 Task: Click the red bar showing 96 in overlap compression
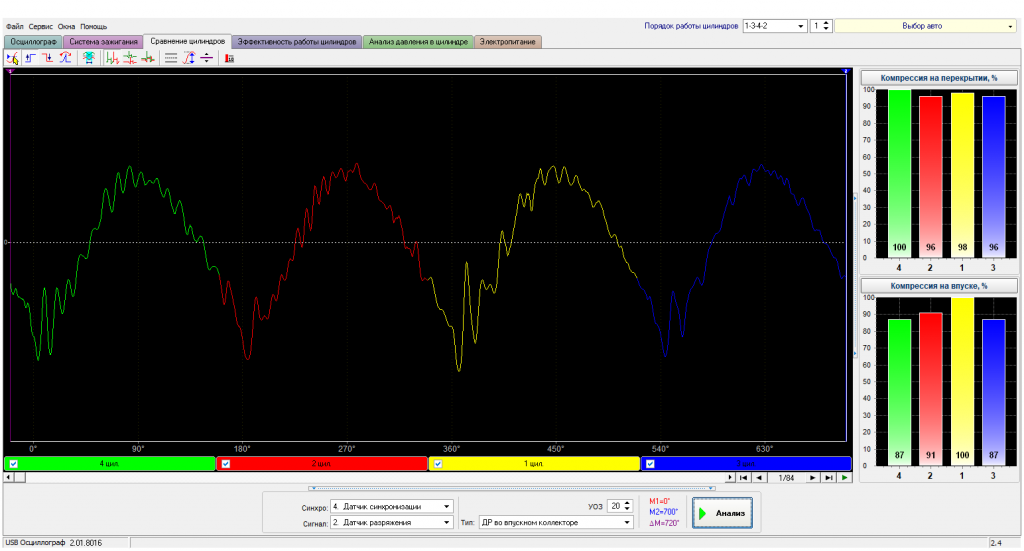pyautogui.click(x=931, y=177)
